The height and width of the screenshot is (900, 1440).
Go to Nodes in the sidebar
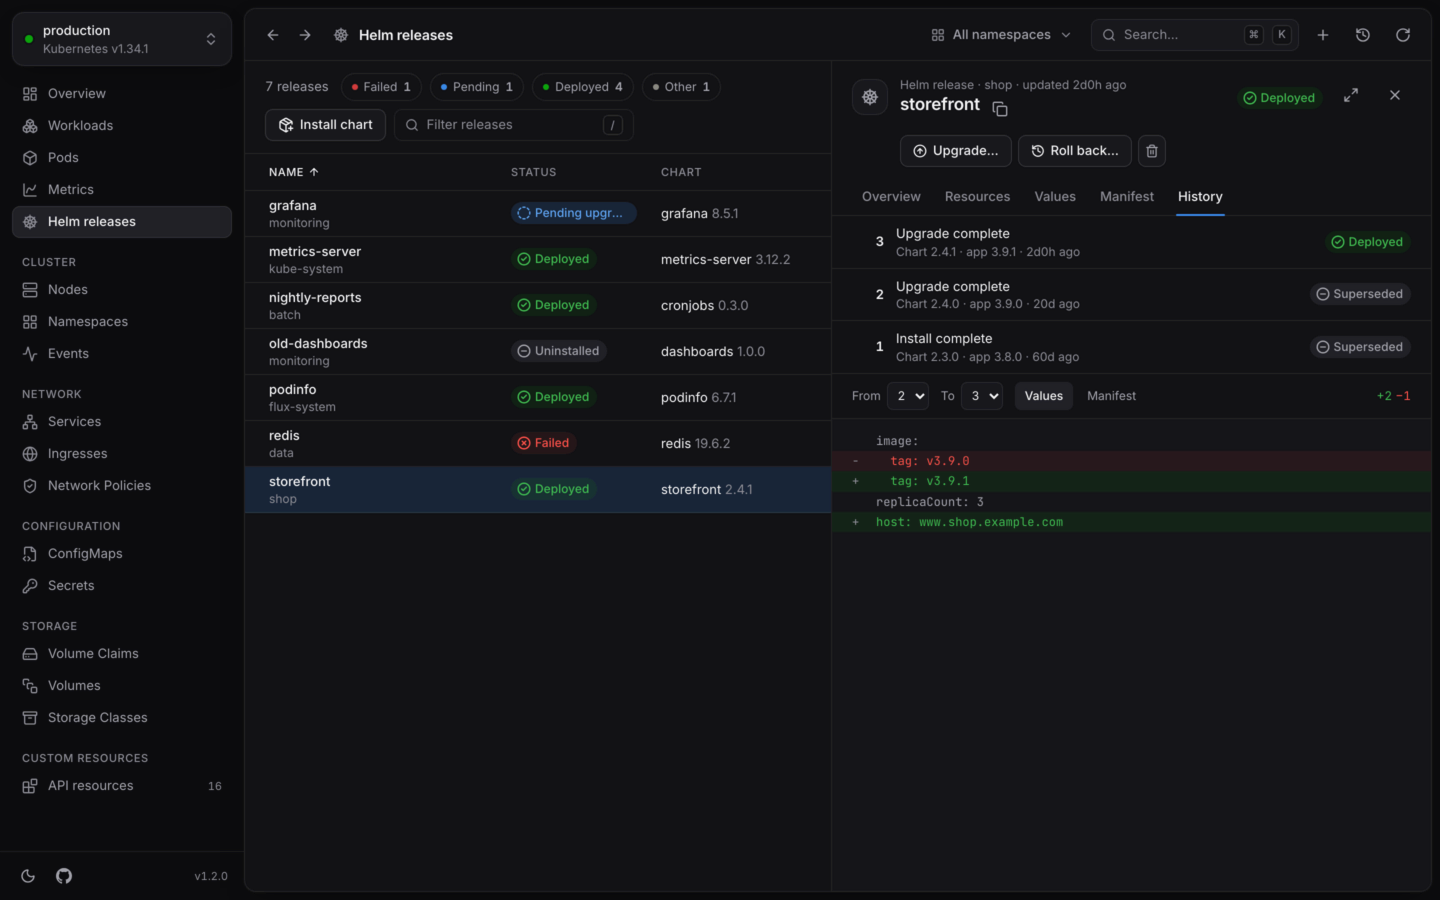pos(122,290)
